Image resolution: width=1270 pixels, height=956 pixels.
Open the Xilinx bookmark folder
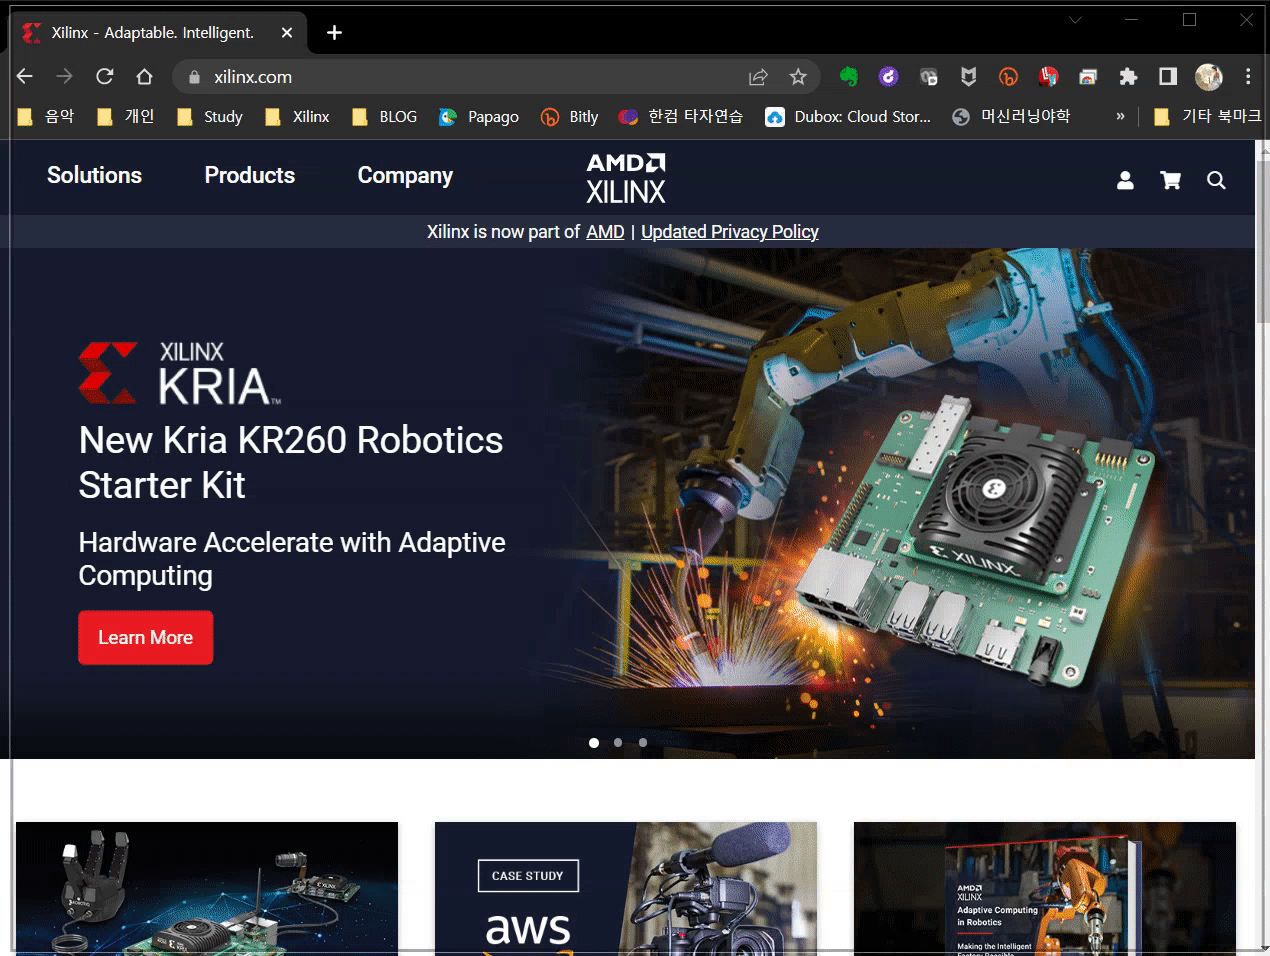click(297, 117)
